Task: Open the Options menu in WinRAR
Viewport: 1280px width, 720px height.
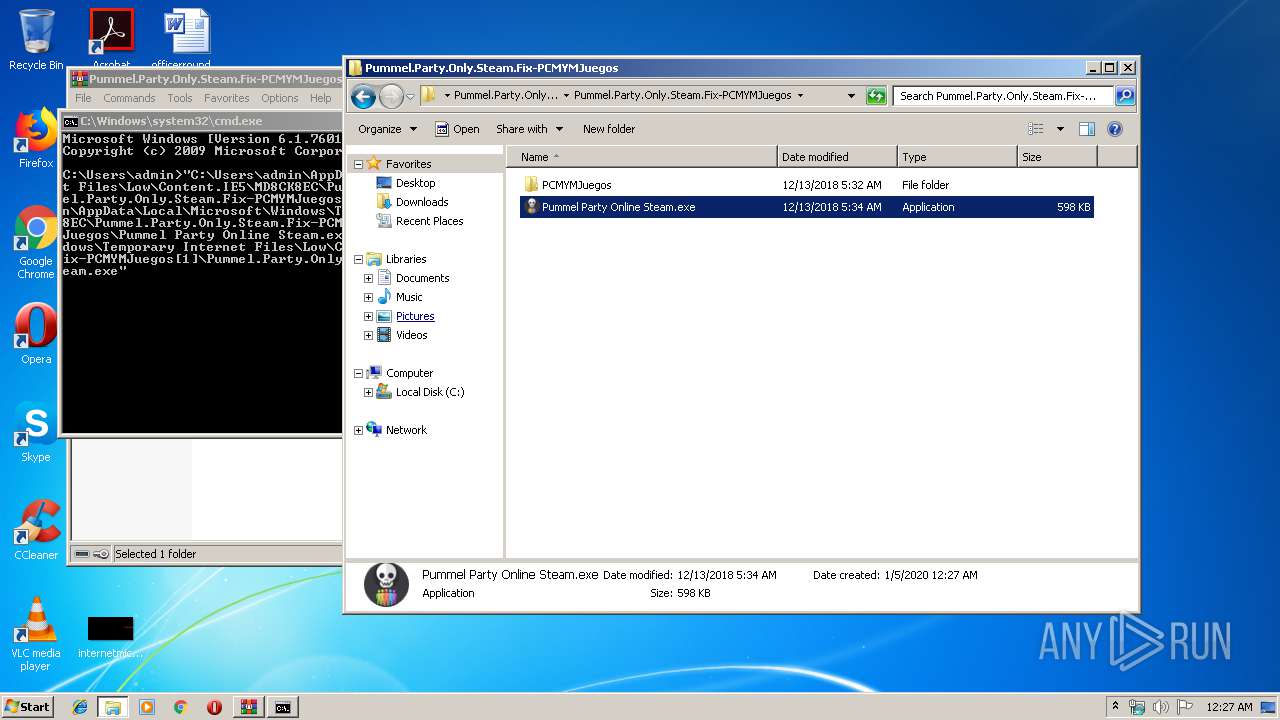Action: [x=280, y=98]
